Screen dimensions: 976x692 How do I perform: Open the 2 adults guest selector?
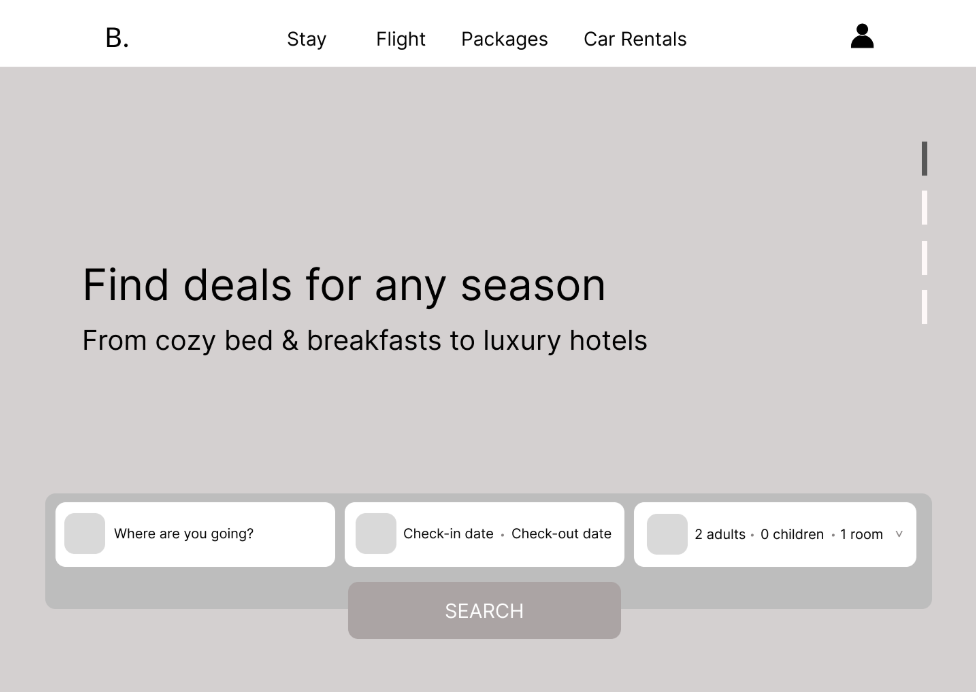[720, 535]
